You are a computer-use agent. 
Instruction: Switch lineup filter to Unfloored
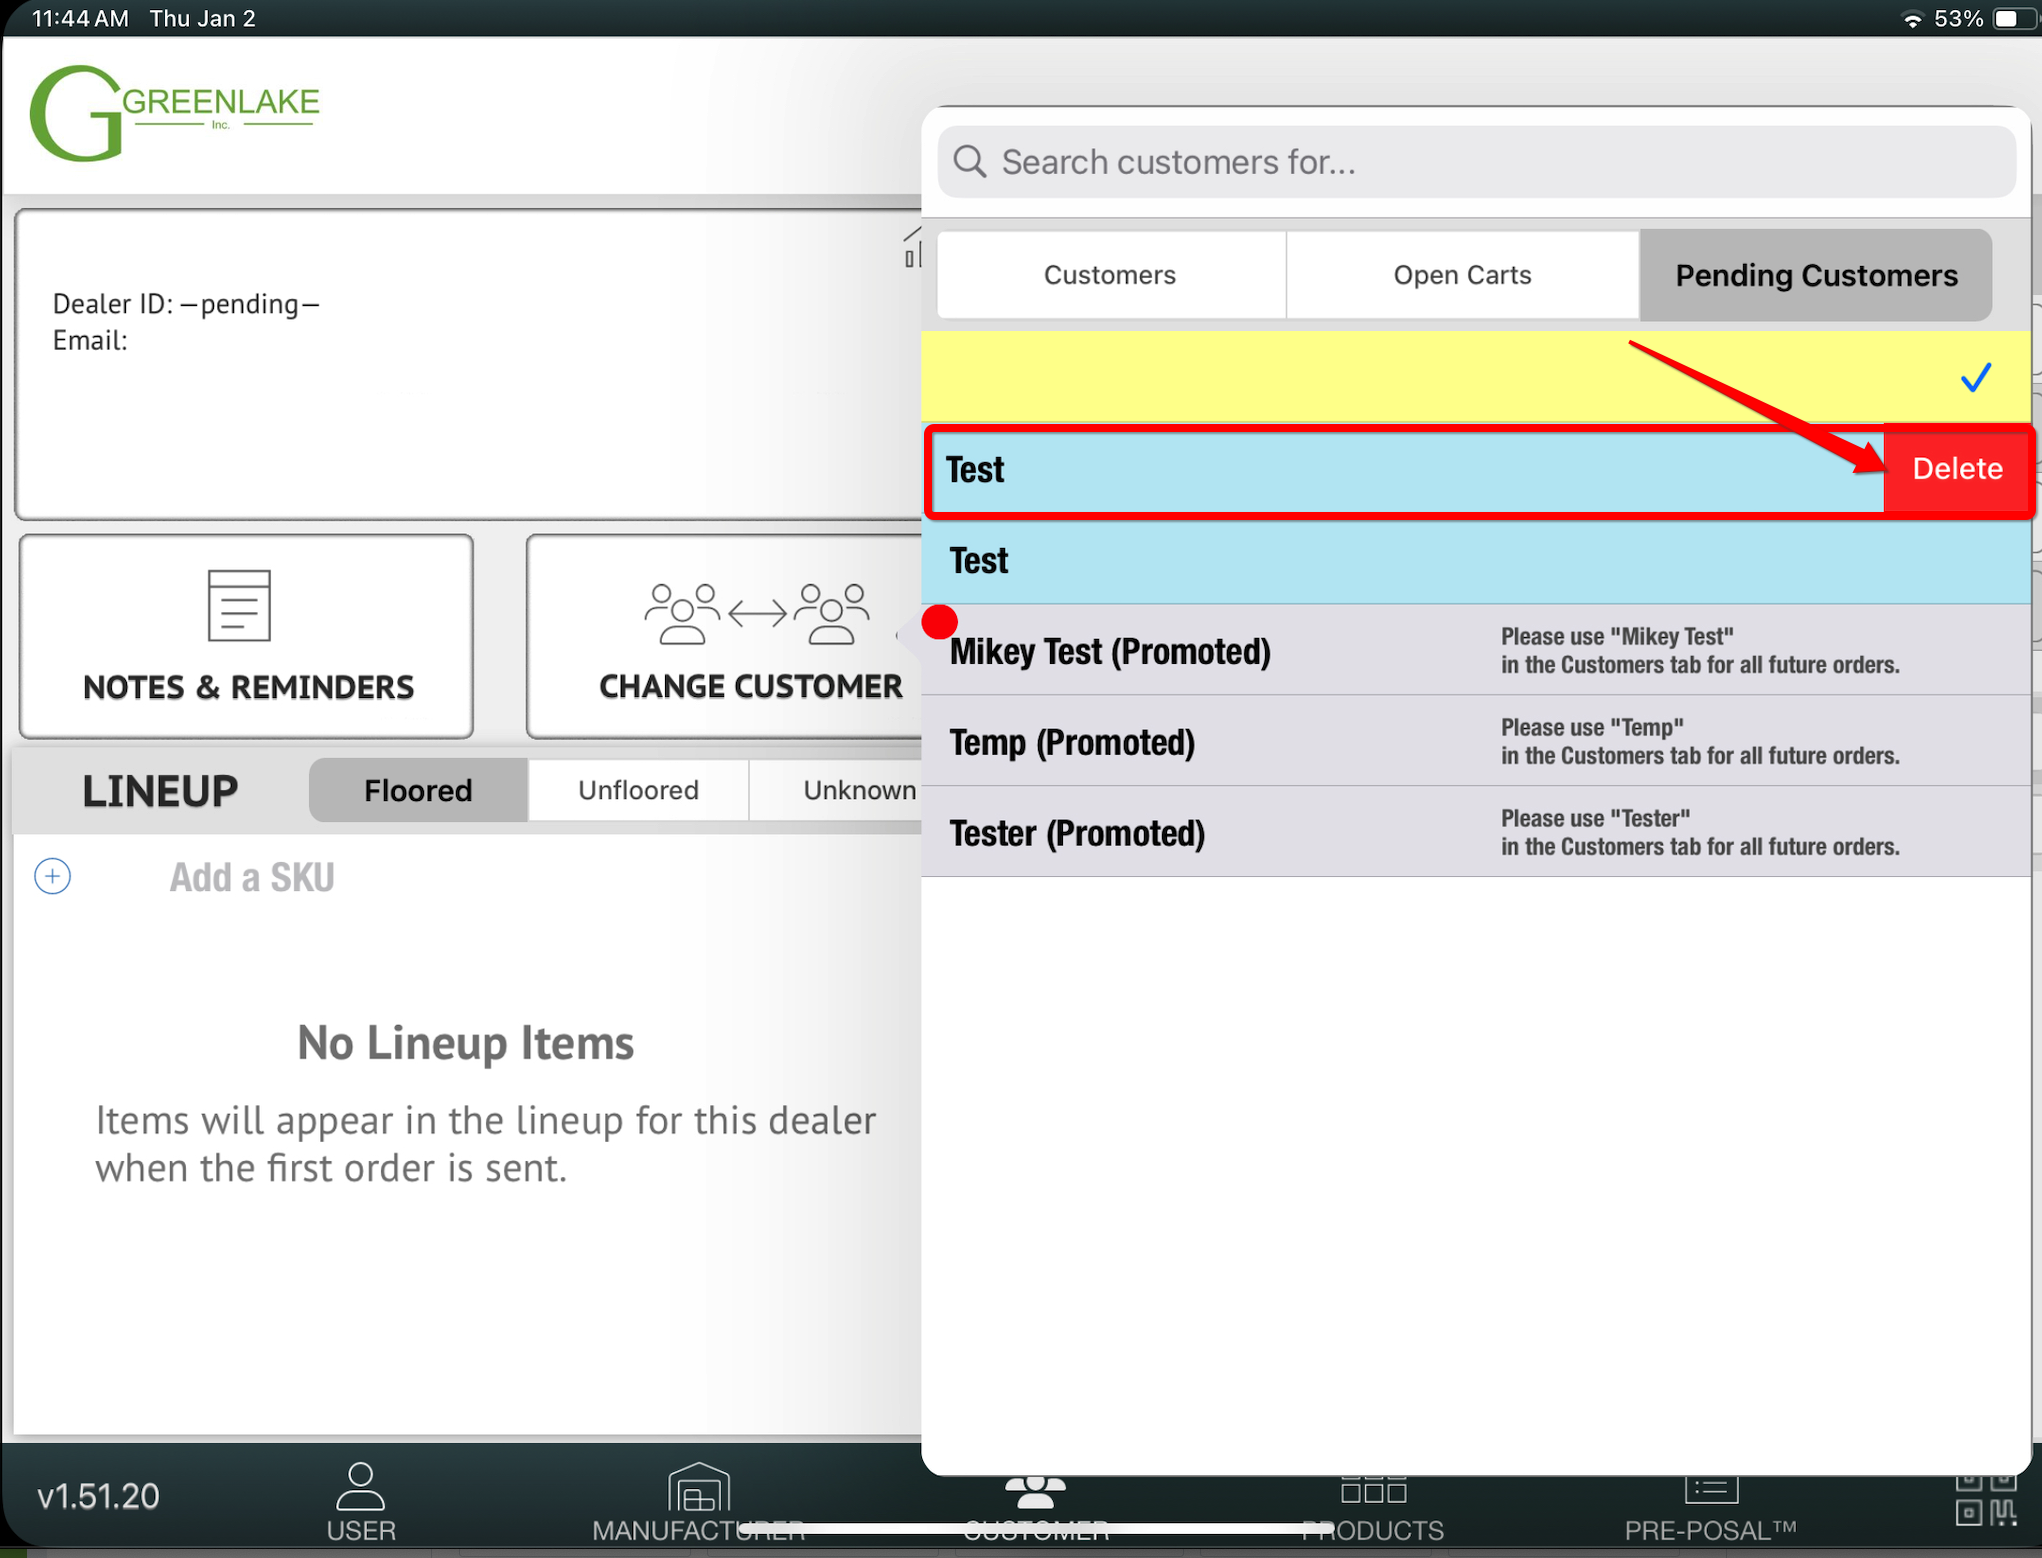[x=638, y=790]
